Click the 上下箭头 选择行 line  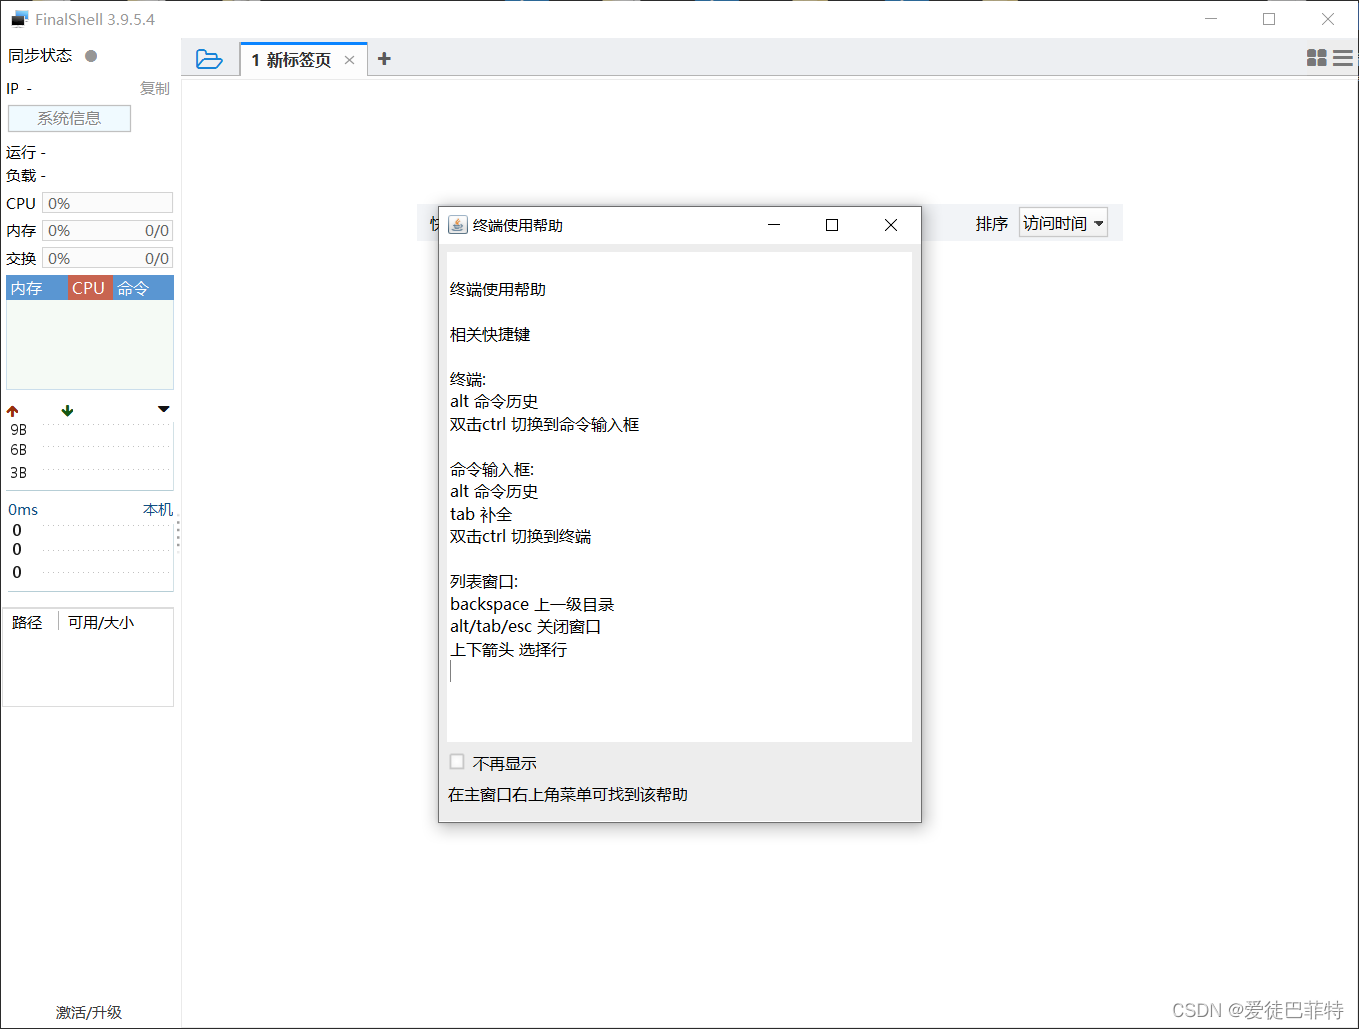tap(509, 649)
